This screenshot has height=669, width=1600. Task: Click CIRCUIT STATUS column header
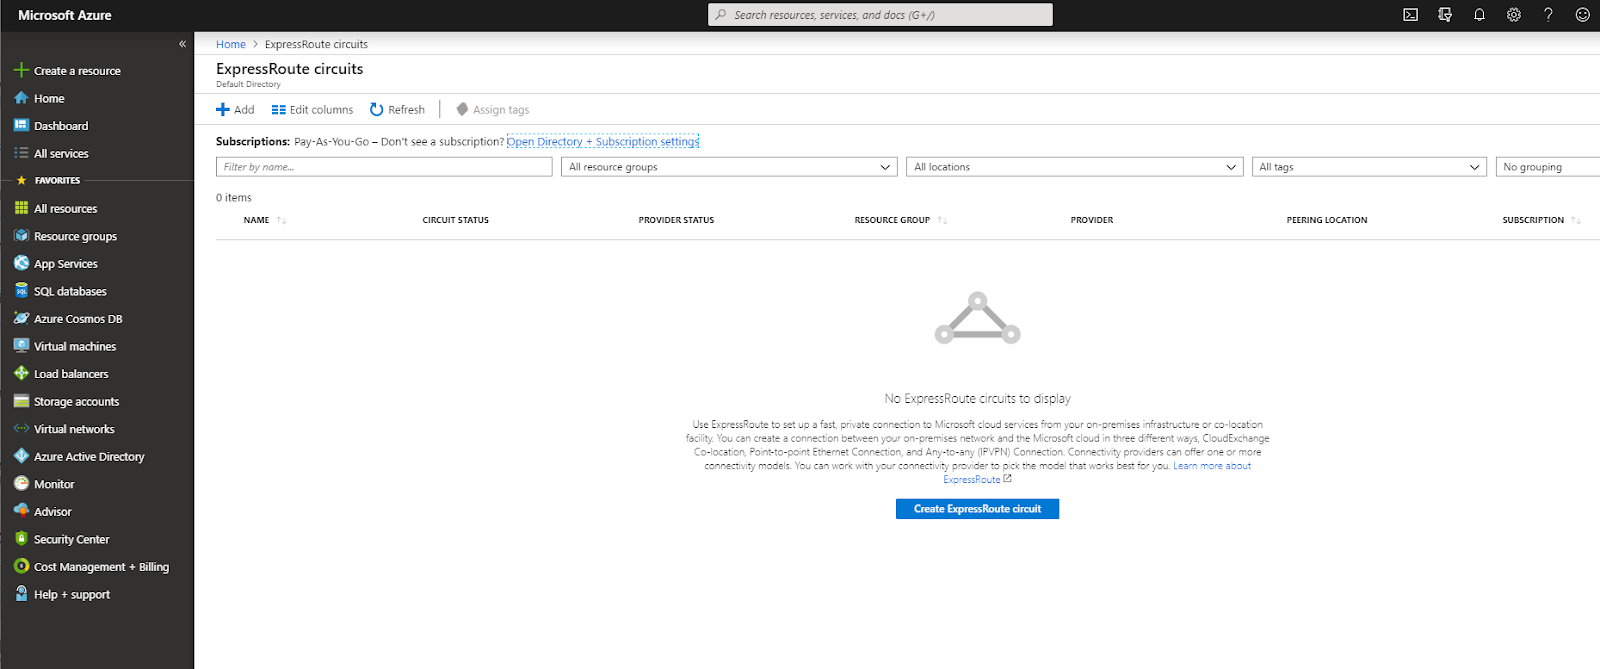[456, 220]
